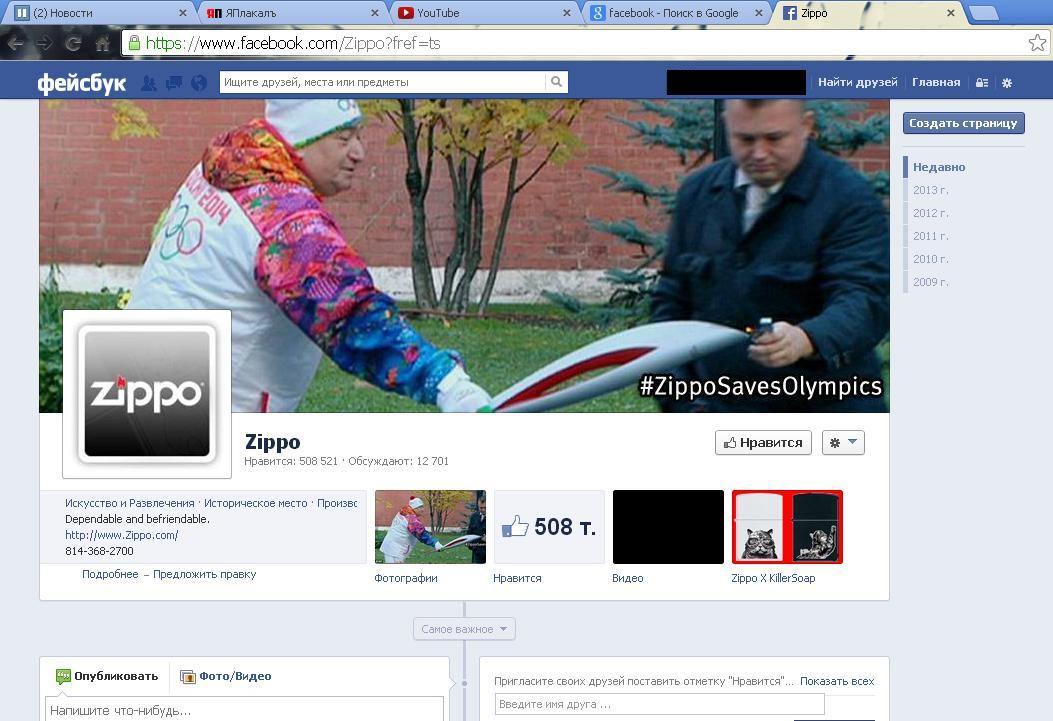Click Введите имя друга input field
1053x721 pixels.
pos(659,704)
